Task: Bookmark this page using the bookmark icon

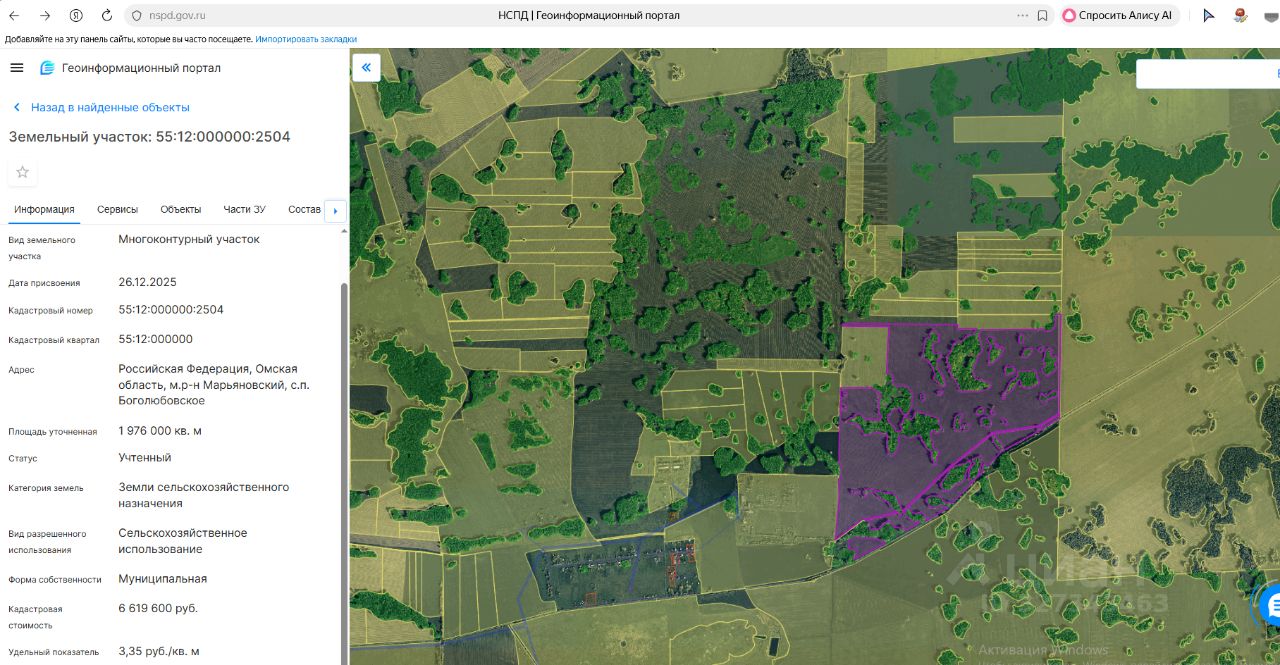Action: point(1042,16)
